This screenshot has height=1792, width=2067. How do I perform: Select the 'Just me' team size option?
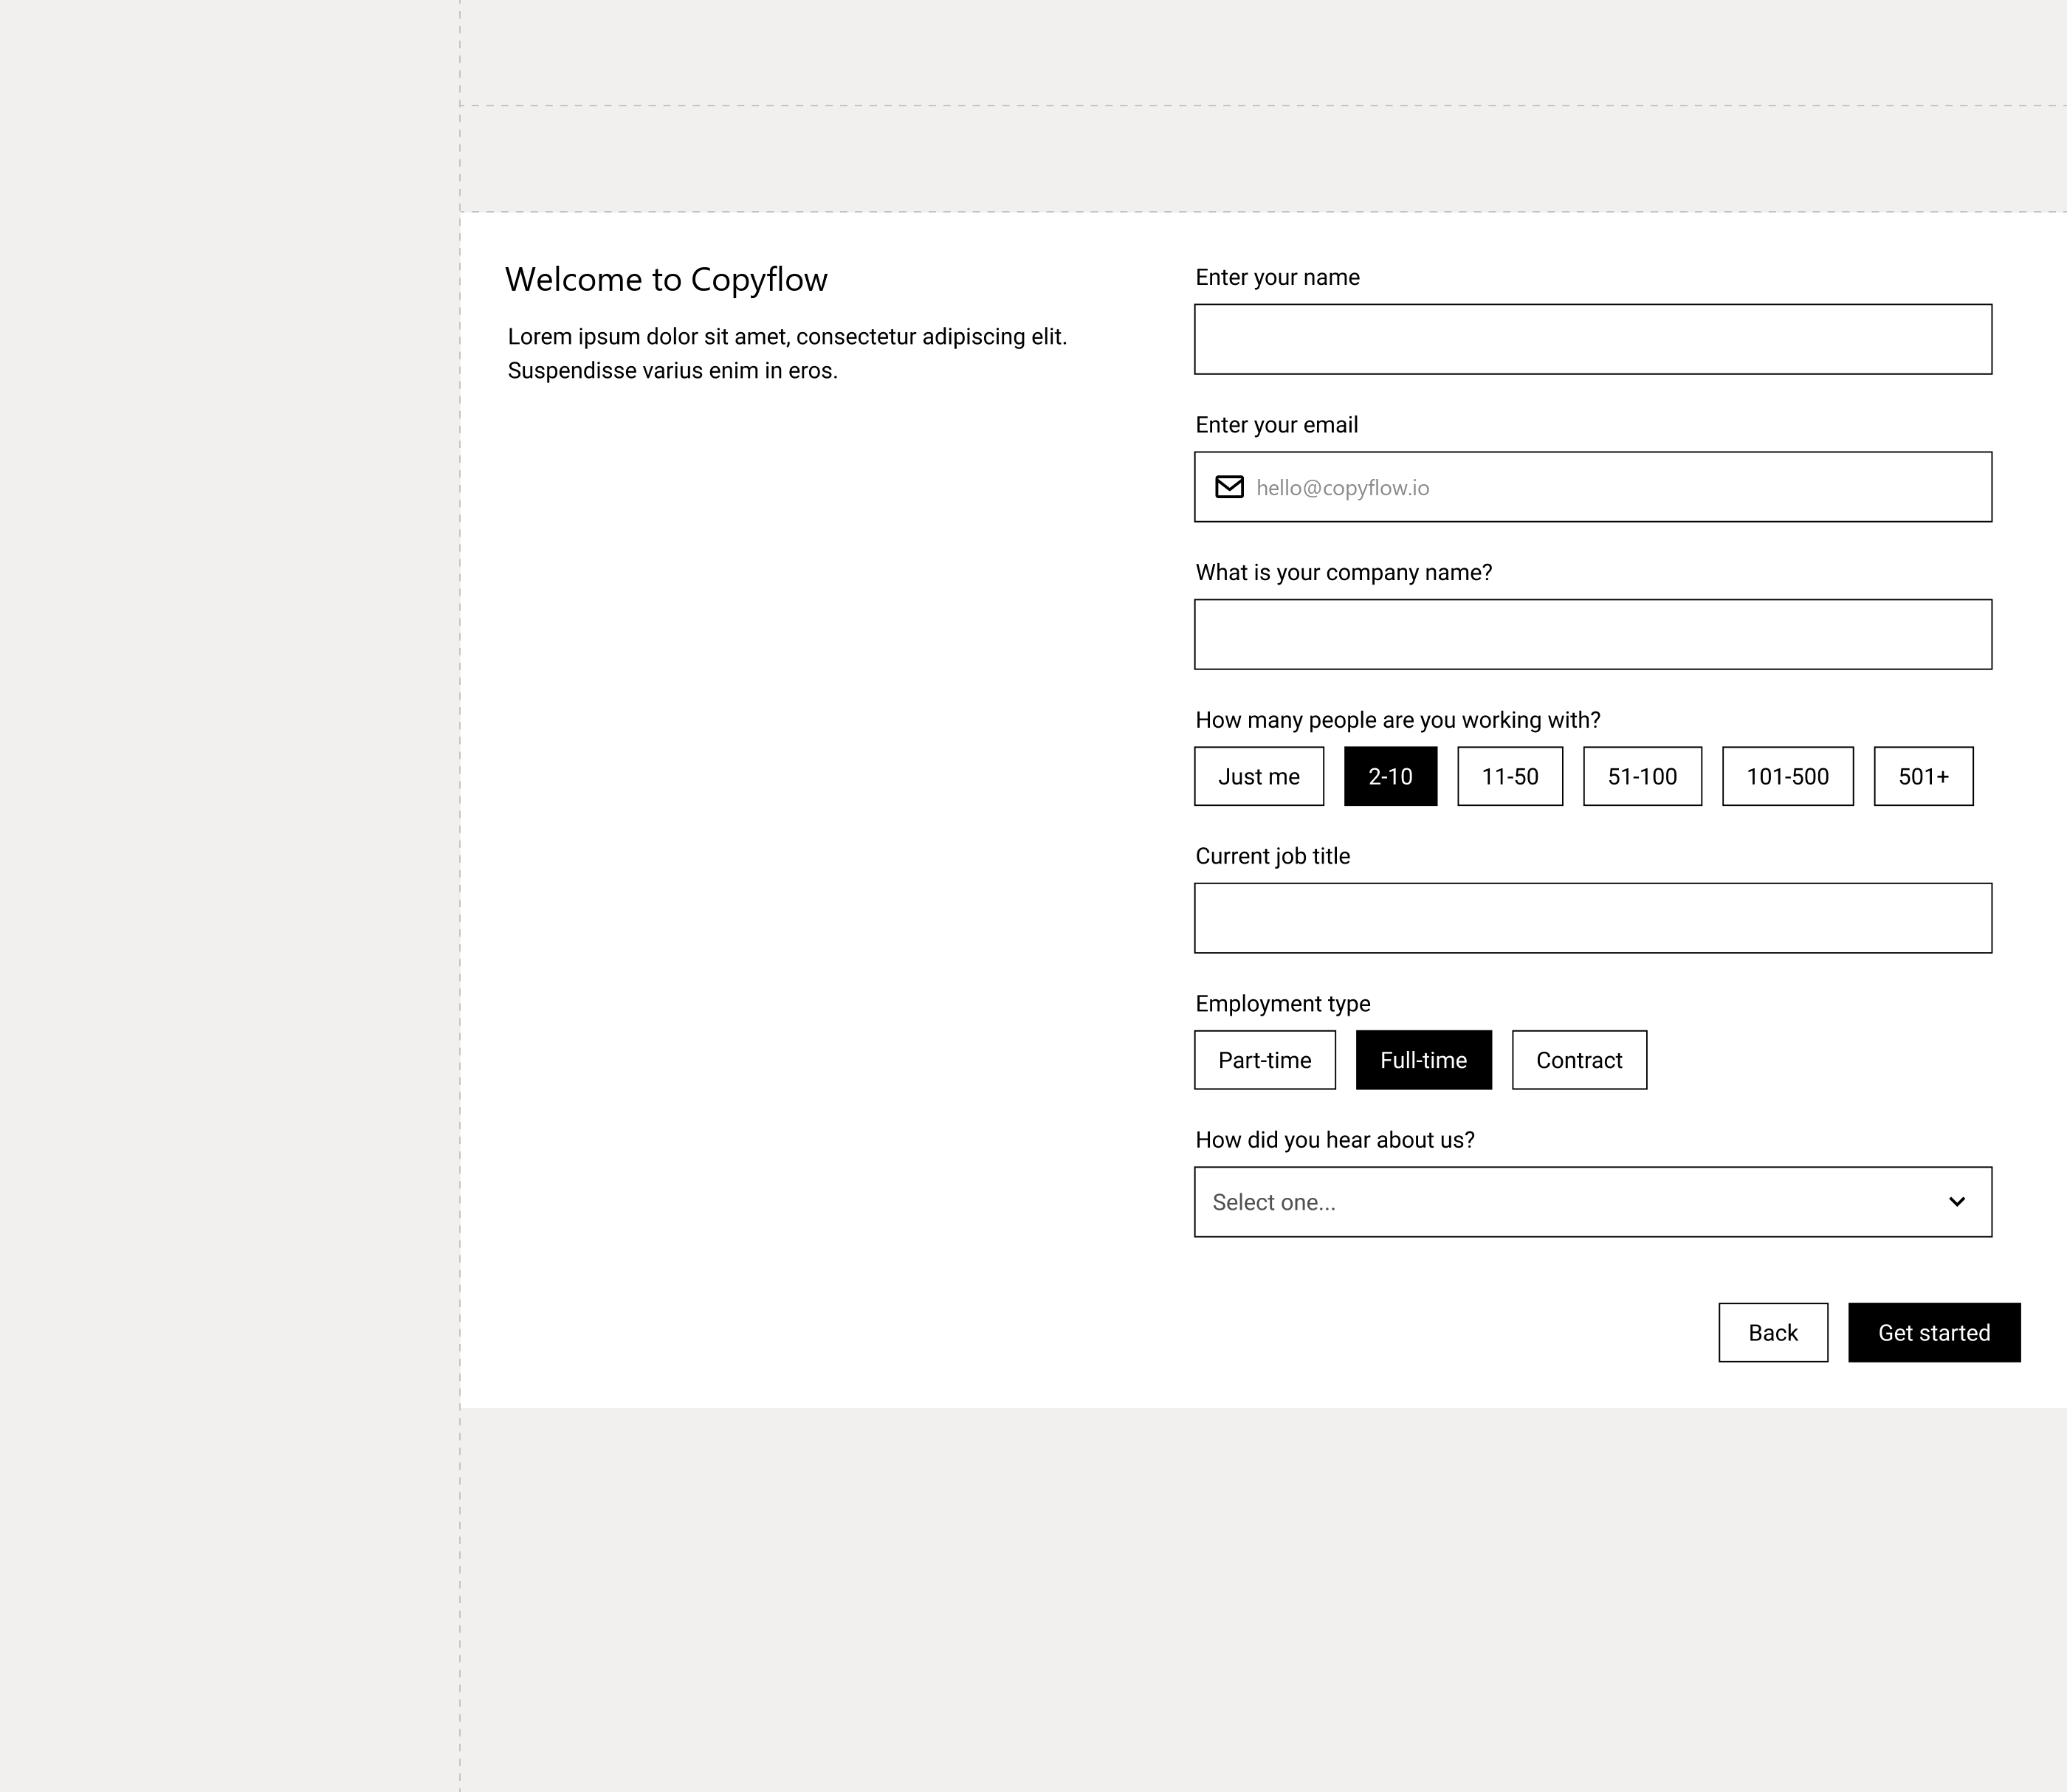1259,776
